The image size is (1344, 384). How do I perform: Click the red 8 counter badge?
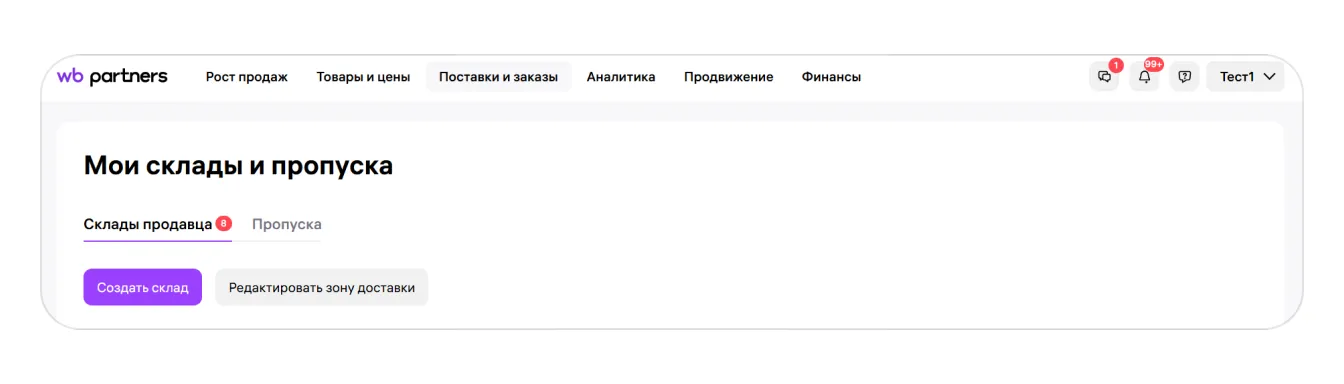click(x=223, y=223)
